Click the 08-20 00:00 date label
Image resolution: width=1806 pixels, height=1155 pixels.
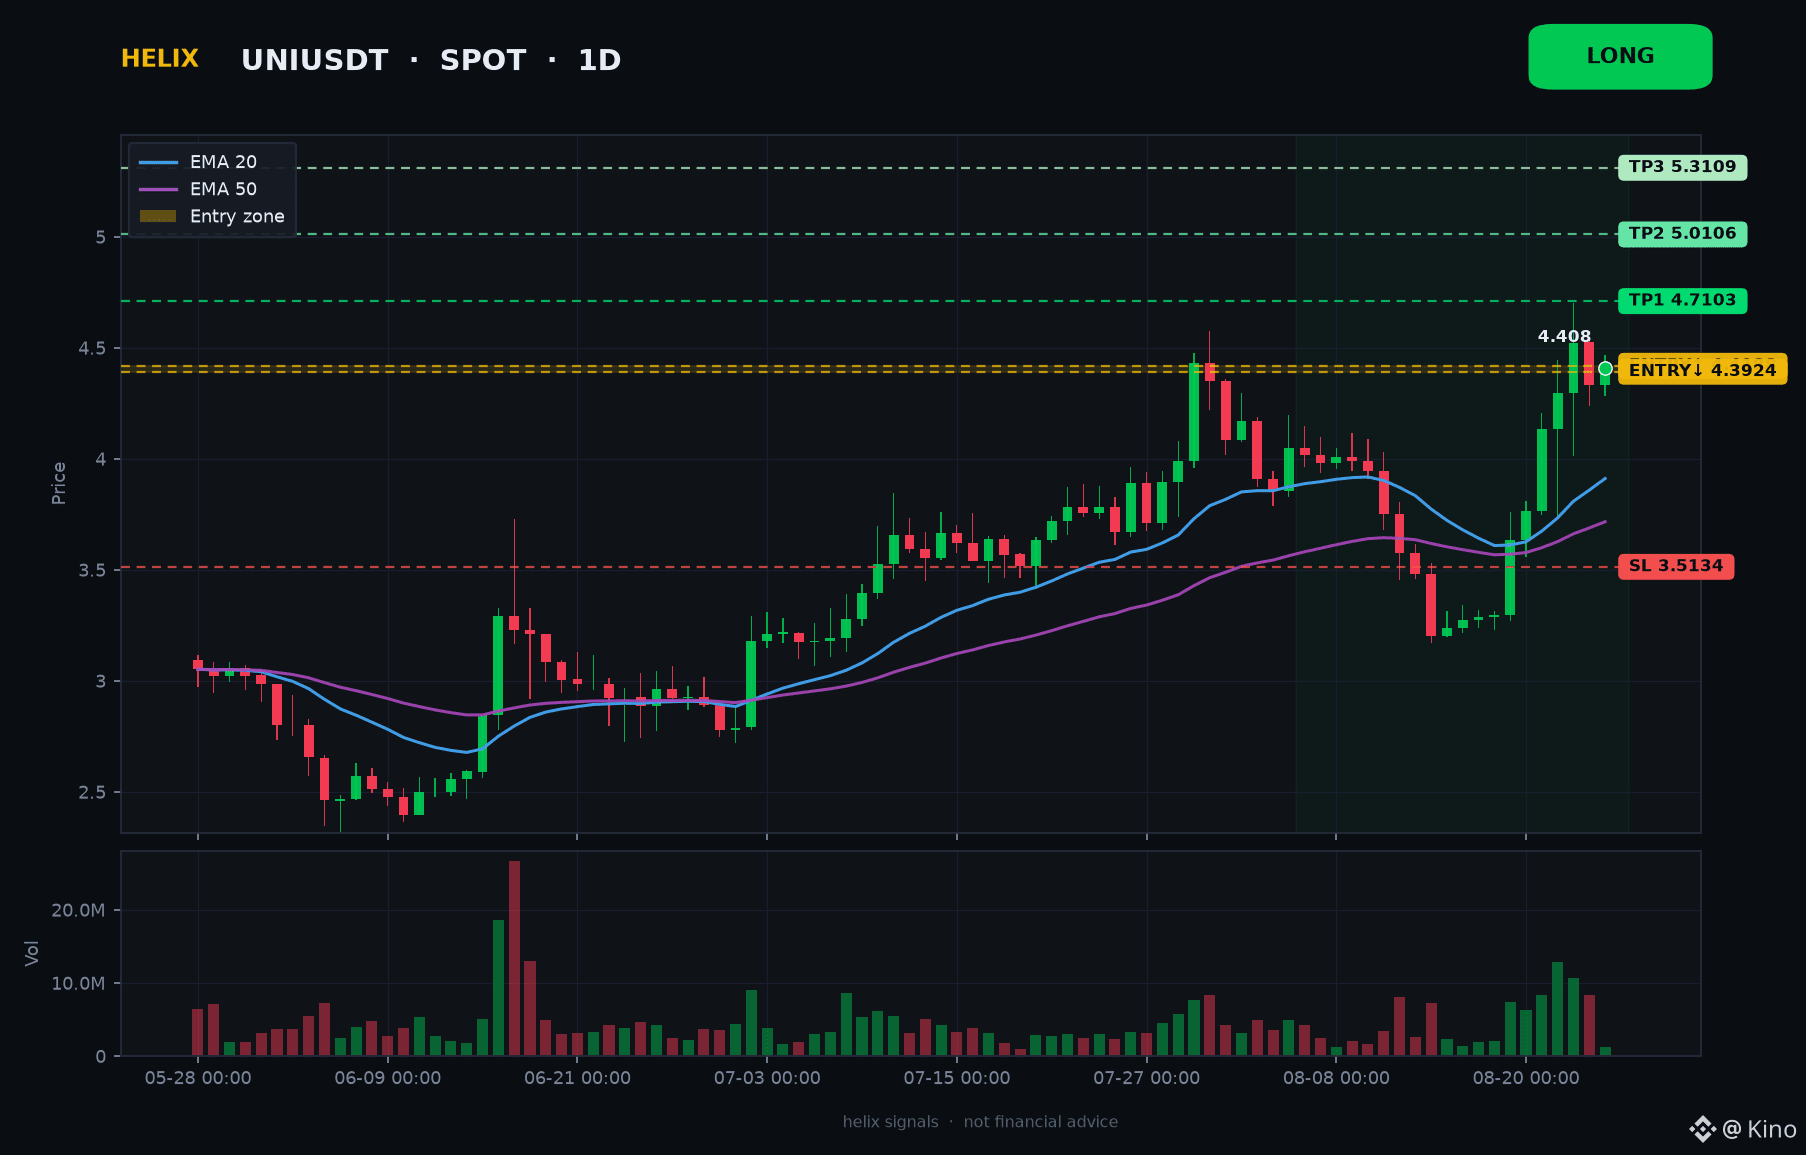pos(1526,1078)
